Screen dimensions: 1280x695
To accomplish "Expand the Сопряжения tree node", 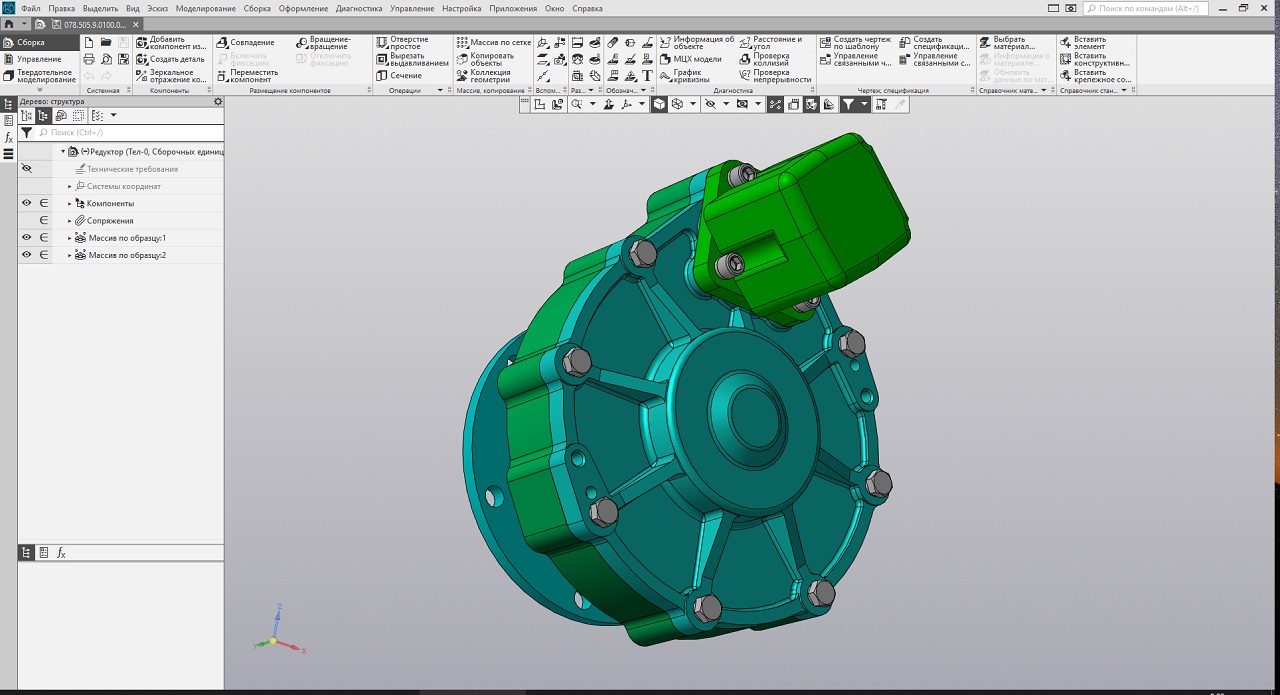I will point(70,221).
